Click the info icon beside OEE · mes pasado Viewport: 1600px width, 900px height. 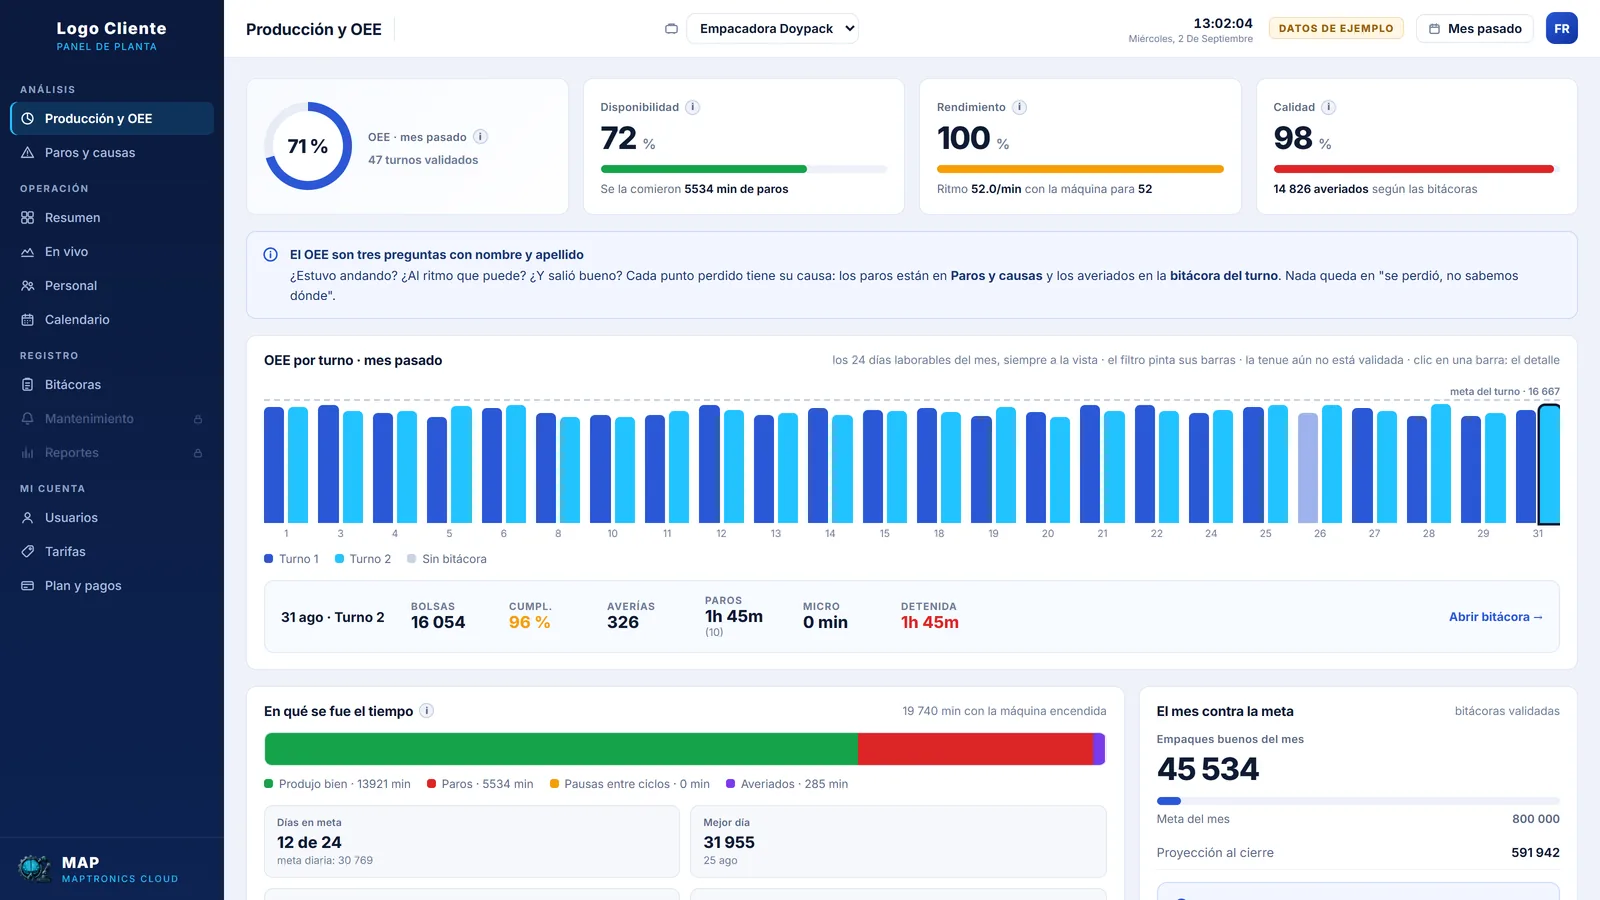pyautogui.click(x=480, y=137)
